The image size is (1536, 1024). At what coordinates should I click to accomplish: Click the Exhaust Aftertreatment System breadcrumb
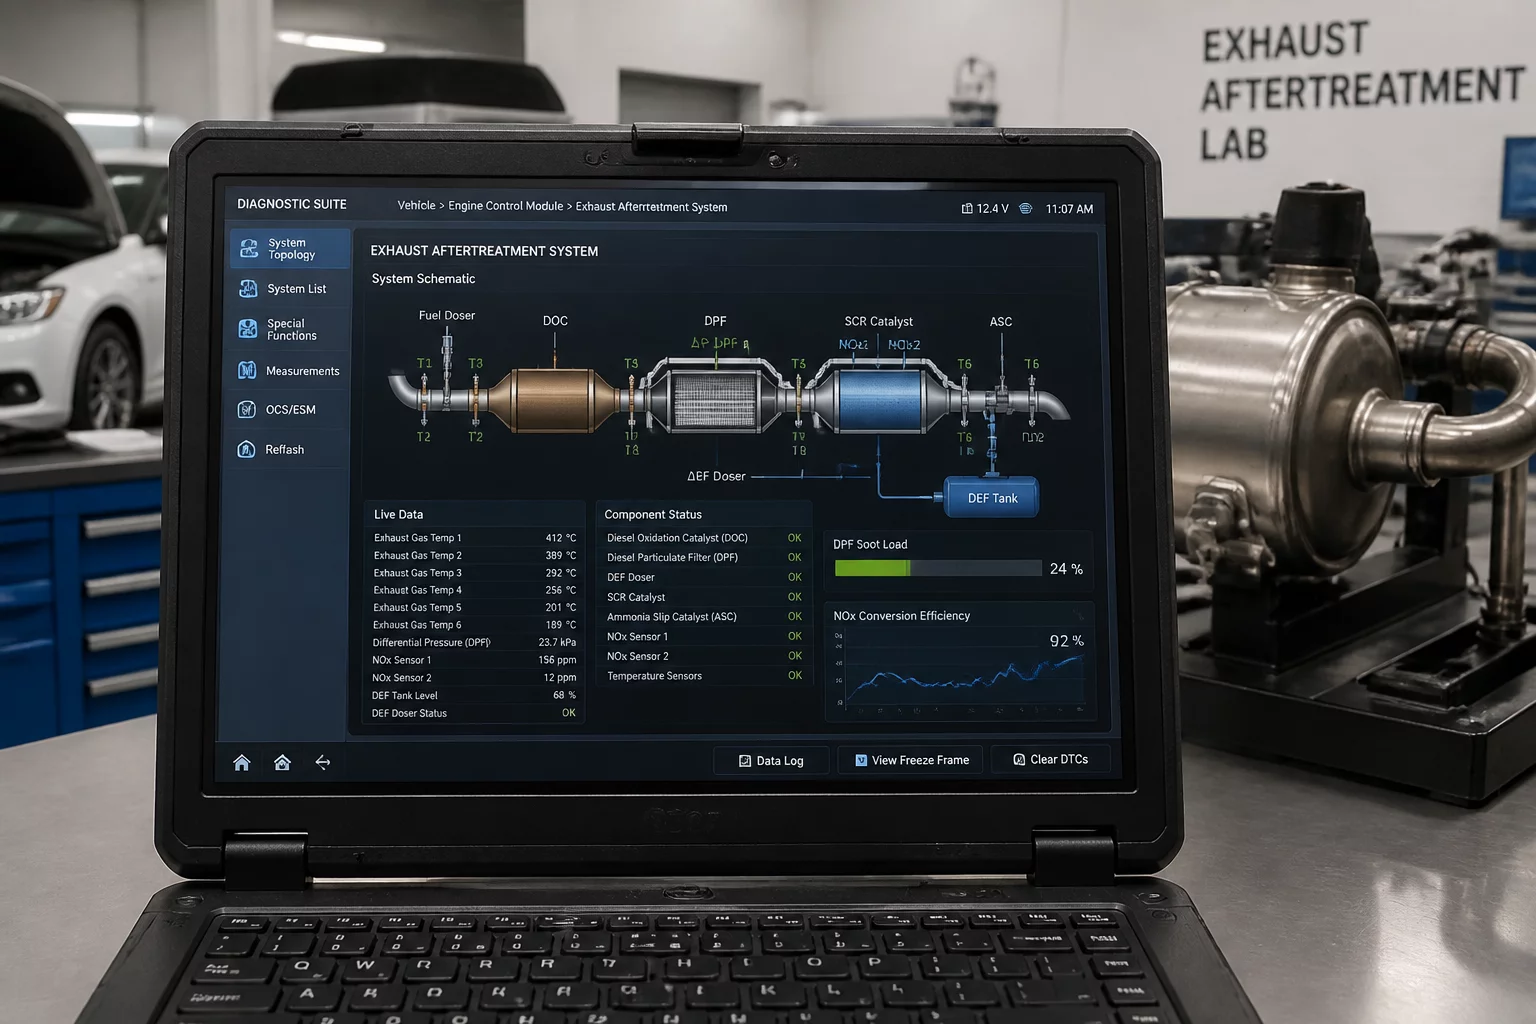point(651,207)
